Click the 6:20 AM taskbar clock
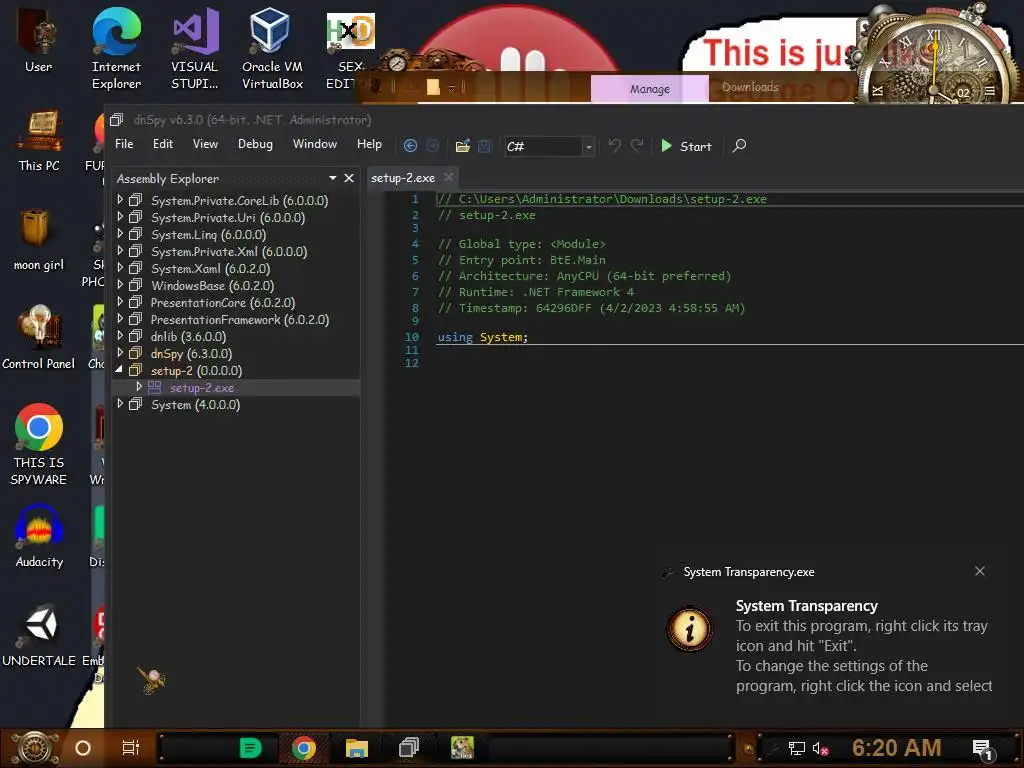The width and height of the screenshot is (1024, 768). coord(897,748)
